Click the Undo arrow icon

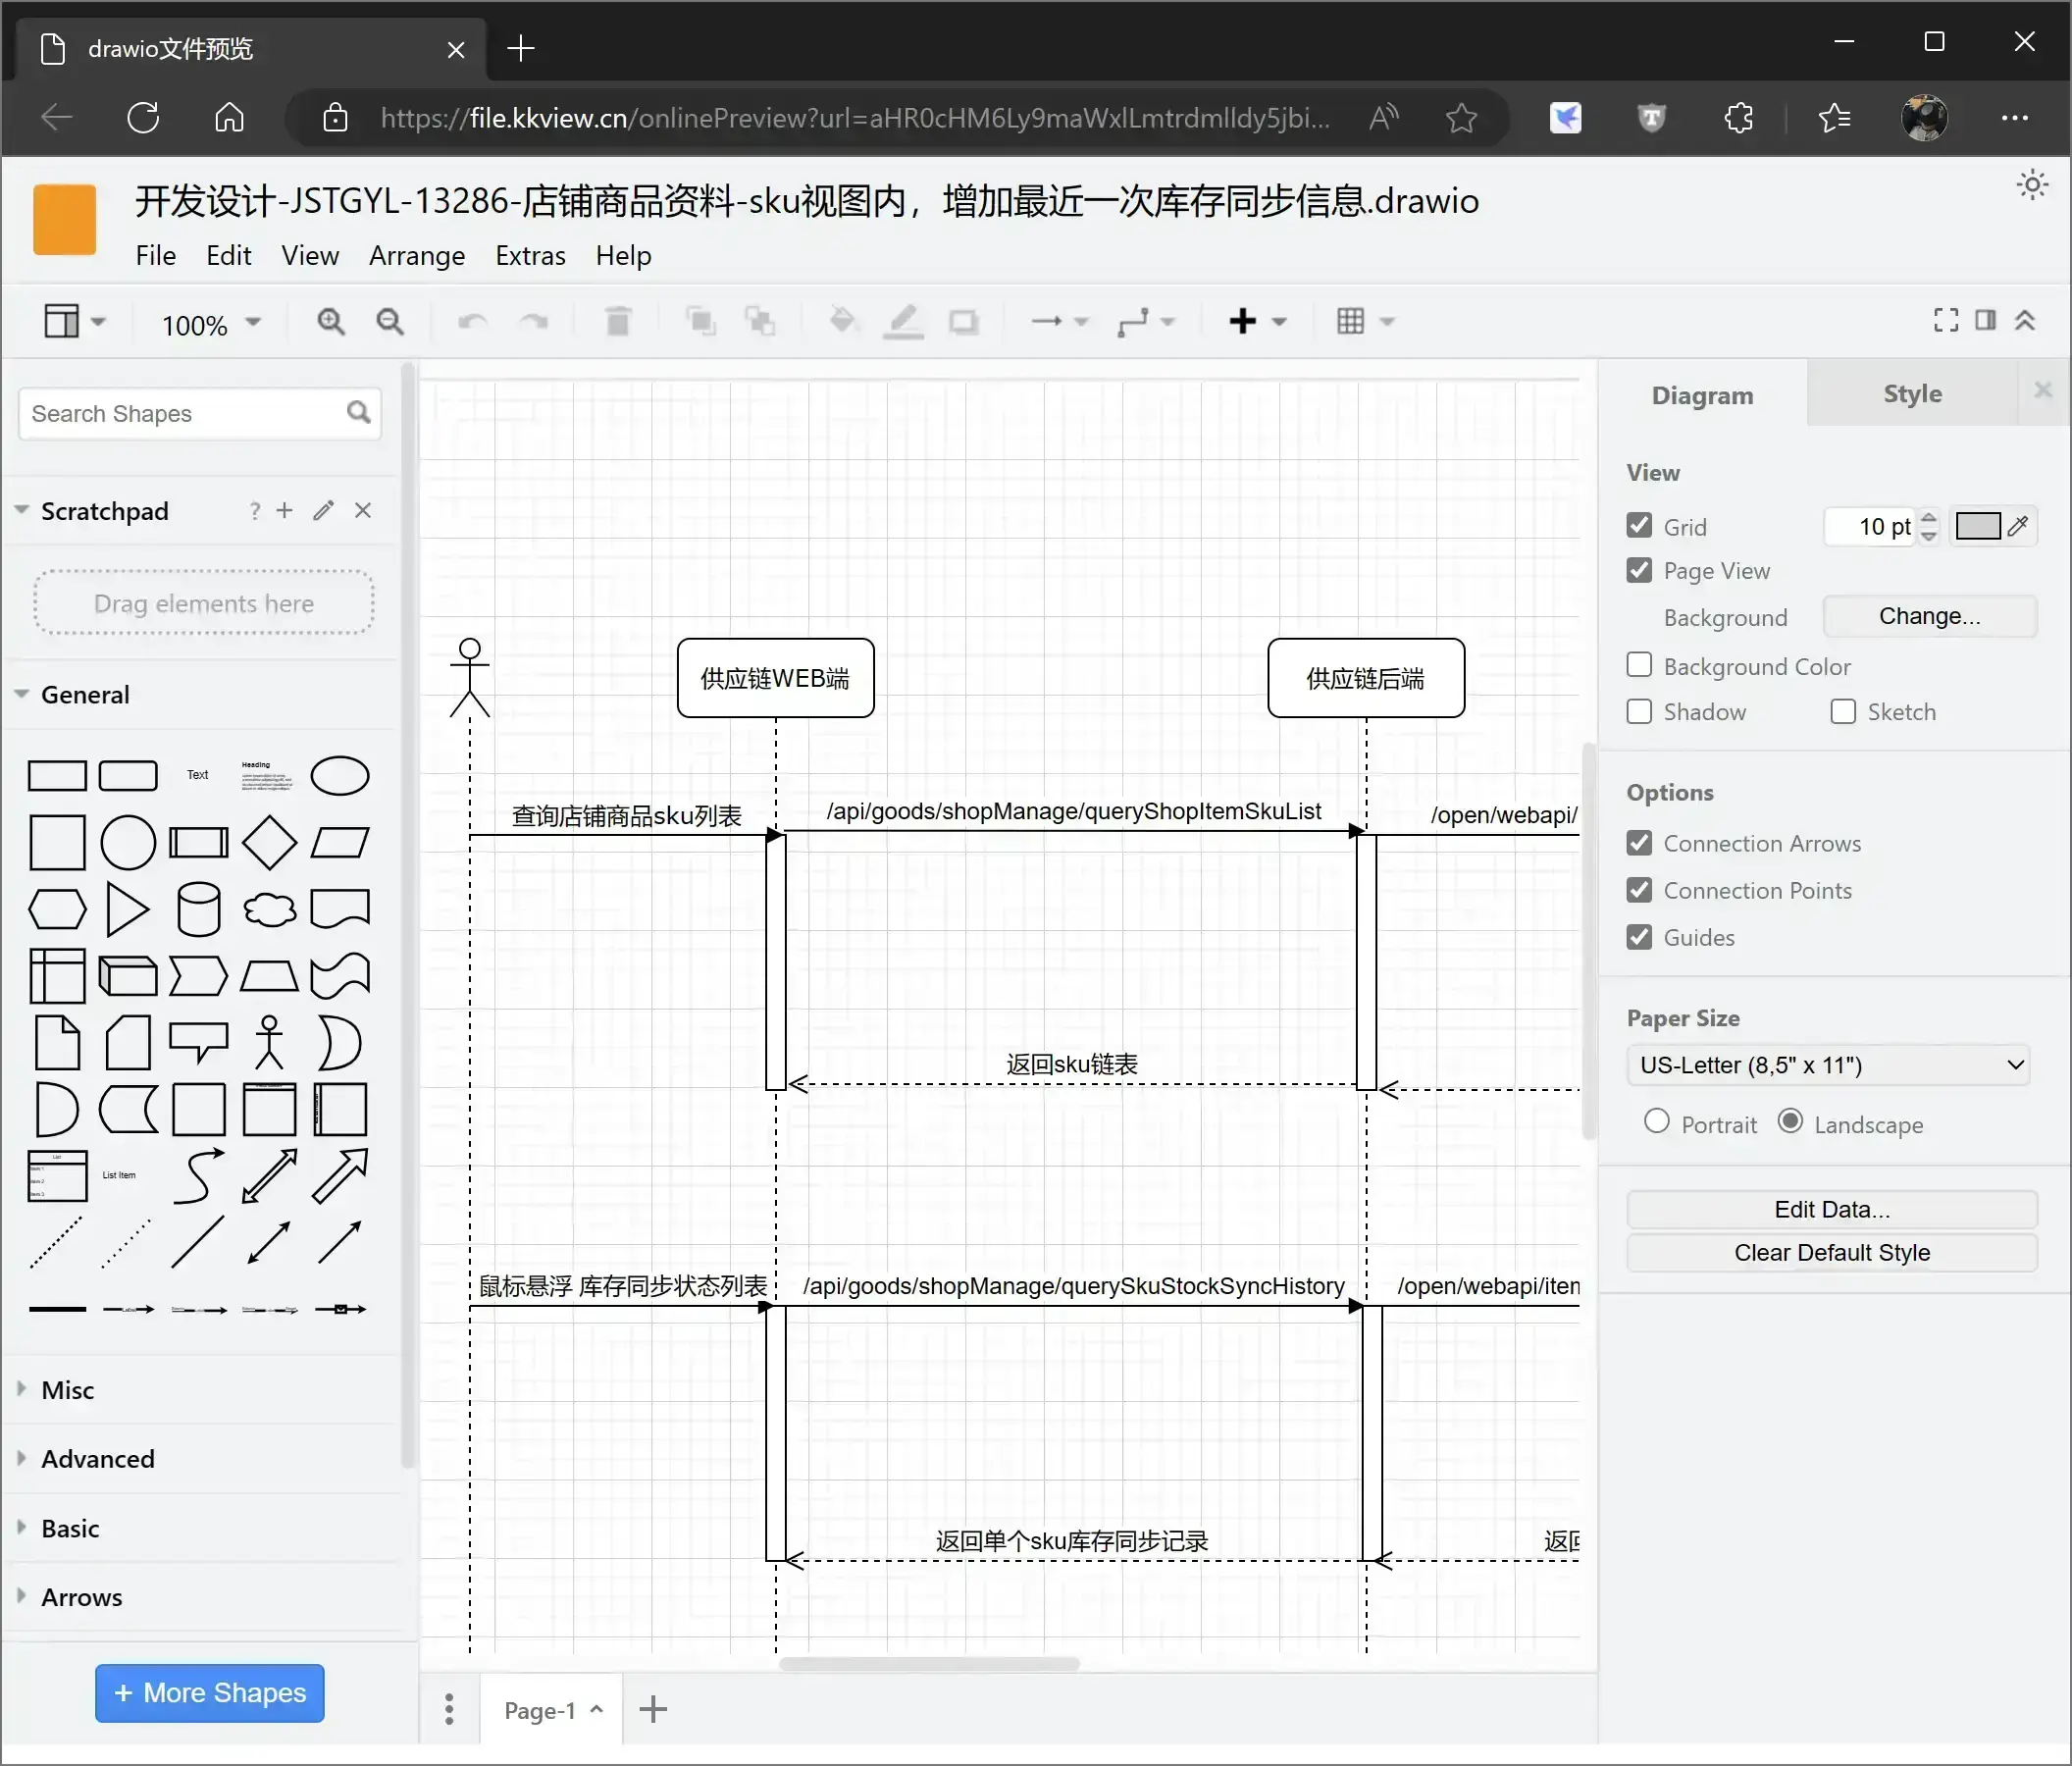(473, 323)
